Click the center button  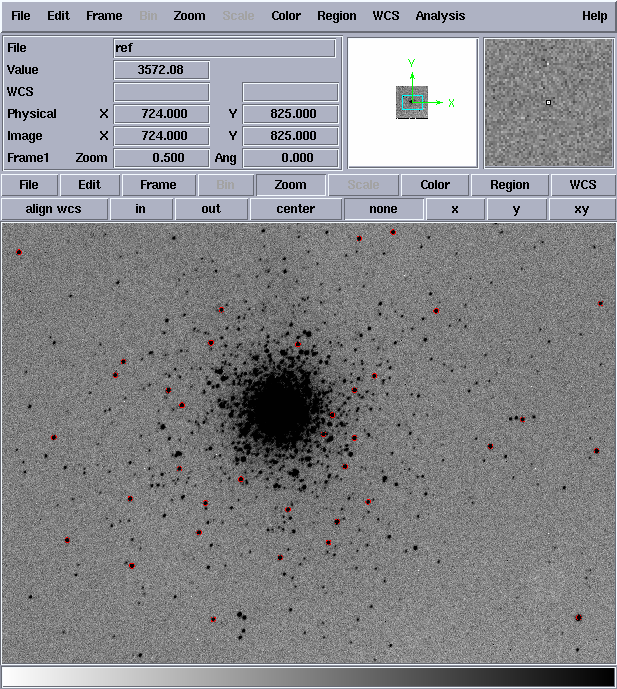(x=296, y=209)
